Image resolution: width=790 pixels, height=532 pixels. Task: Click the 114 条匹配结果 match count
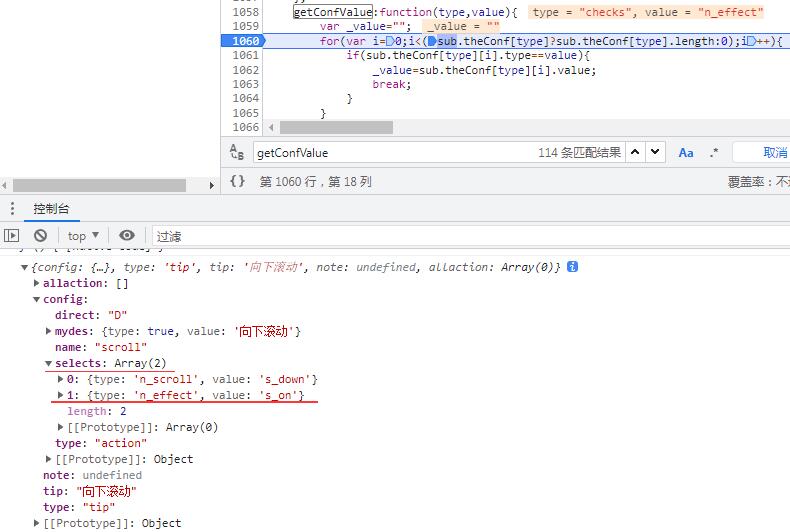(x=579, y=152)
